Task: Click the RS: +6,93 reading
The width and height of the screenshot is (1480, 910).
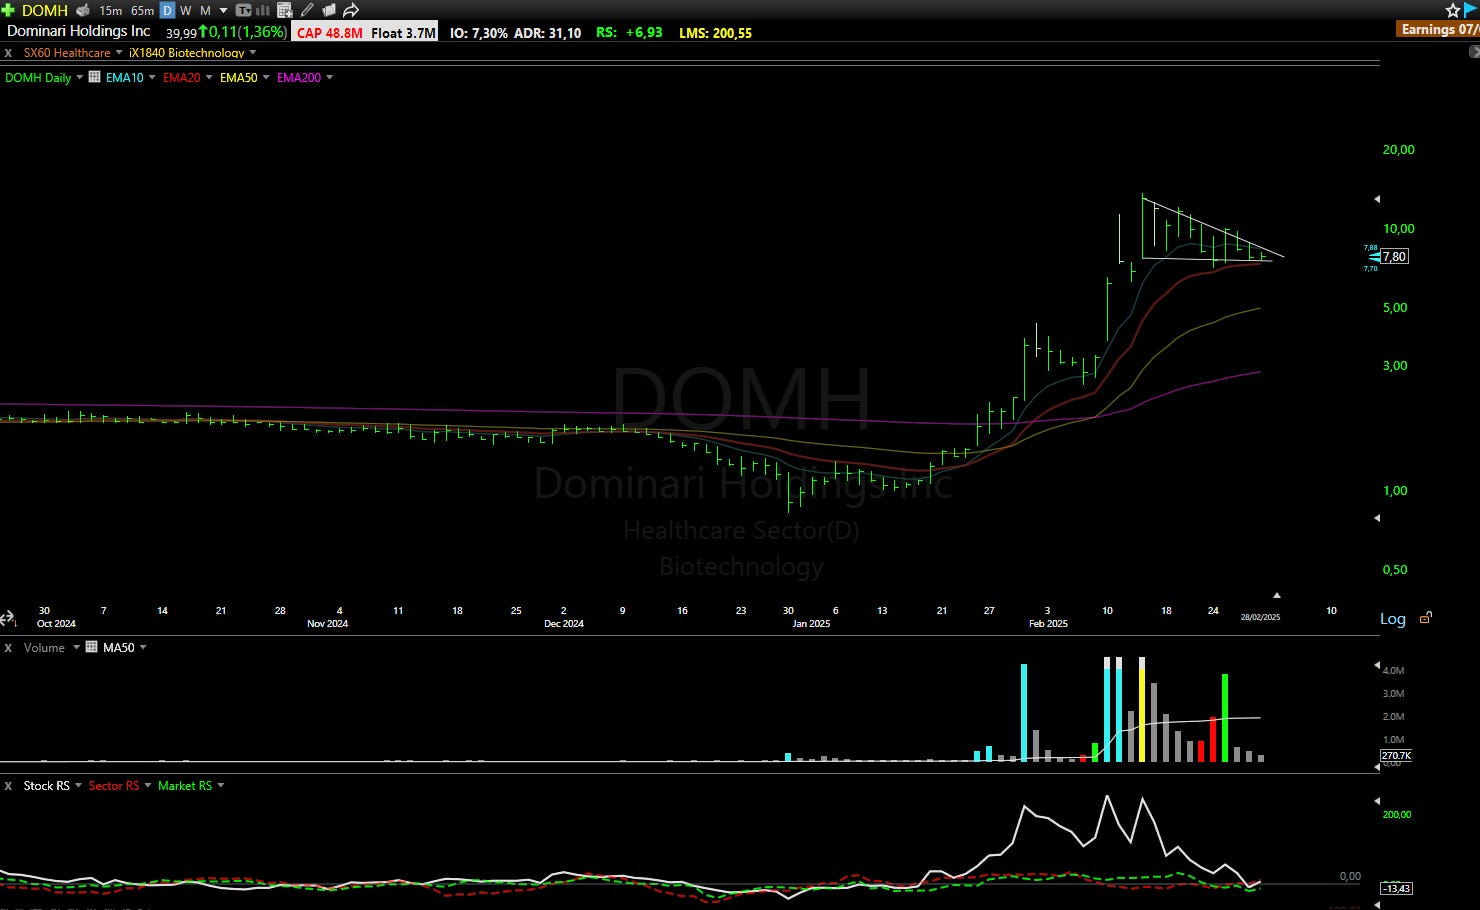Action: point(629,32)
